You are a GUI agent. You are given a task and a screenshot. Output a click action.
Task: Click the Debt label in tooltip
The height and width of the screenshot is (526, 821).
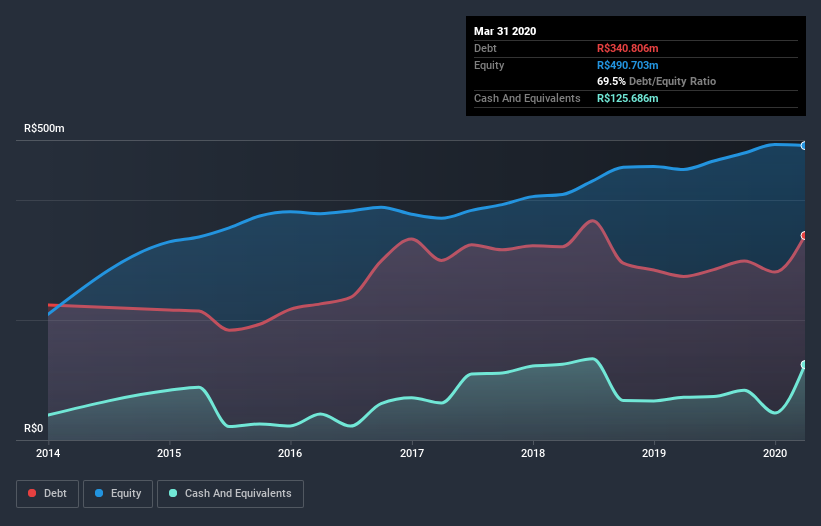[485, 48]
